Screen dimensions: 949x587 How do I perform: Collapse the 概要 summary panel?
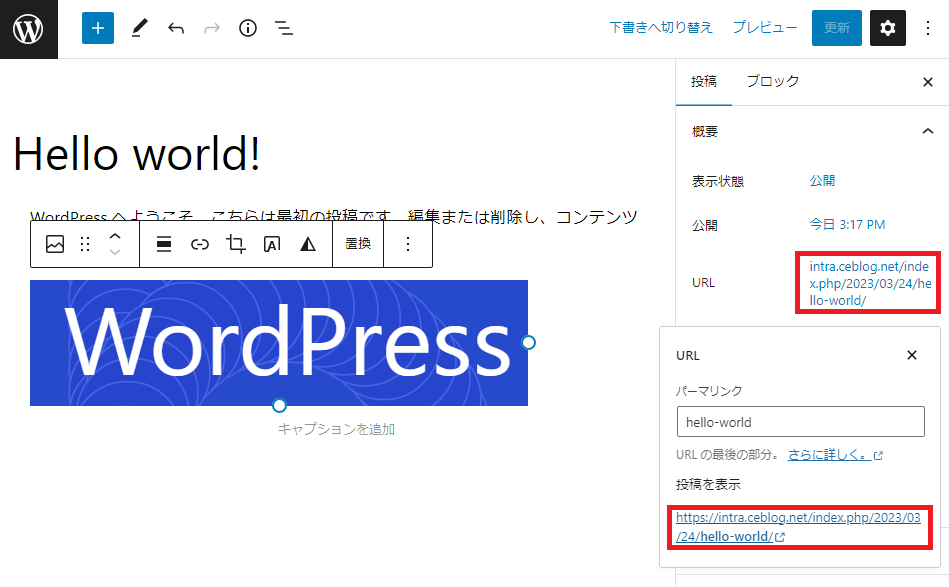click(927, 131)
